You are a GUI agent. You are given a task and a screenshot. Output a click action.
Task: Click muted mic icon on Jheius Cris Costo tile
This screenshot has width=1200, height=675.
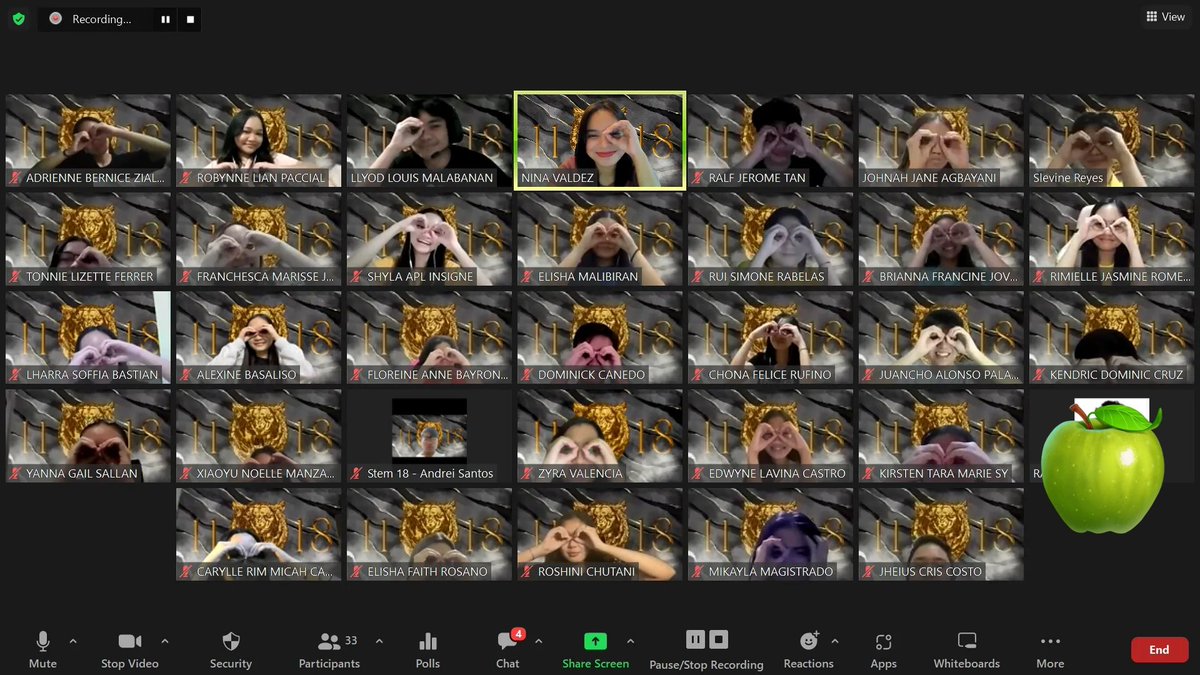point(868,572)
